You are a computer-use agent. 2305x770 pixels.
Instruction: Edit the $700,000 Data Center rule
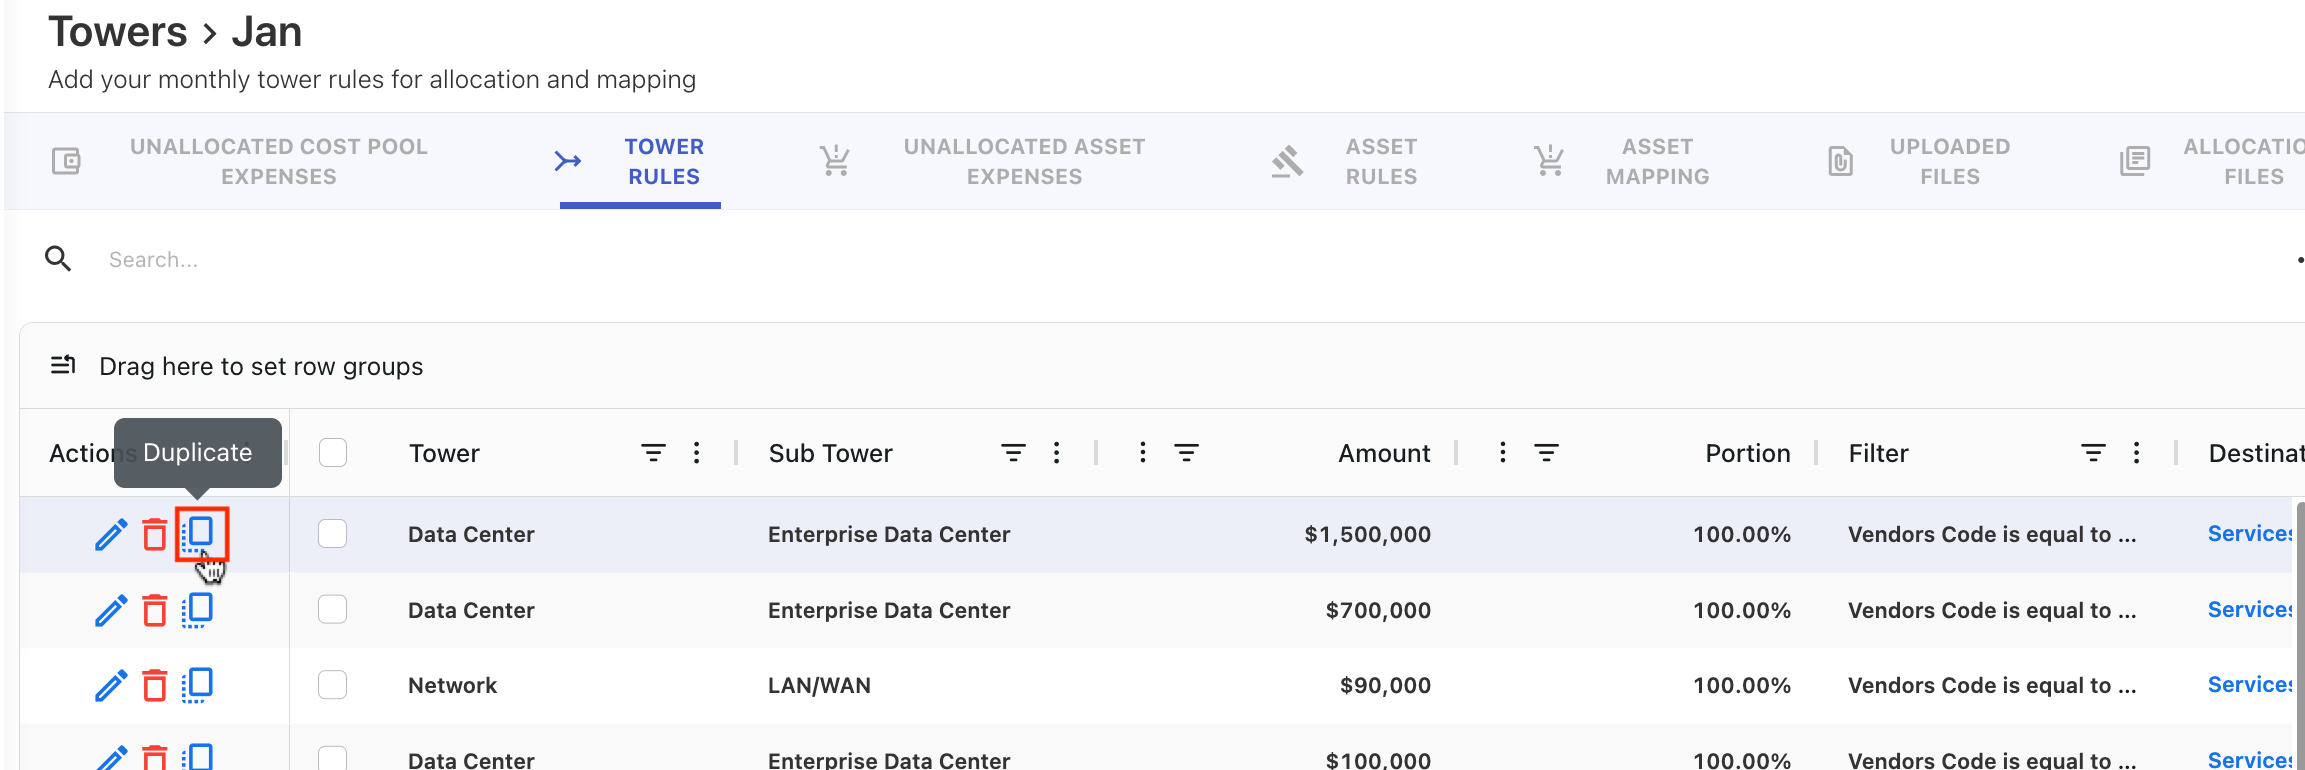click(111, 610)
